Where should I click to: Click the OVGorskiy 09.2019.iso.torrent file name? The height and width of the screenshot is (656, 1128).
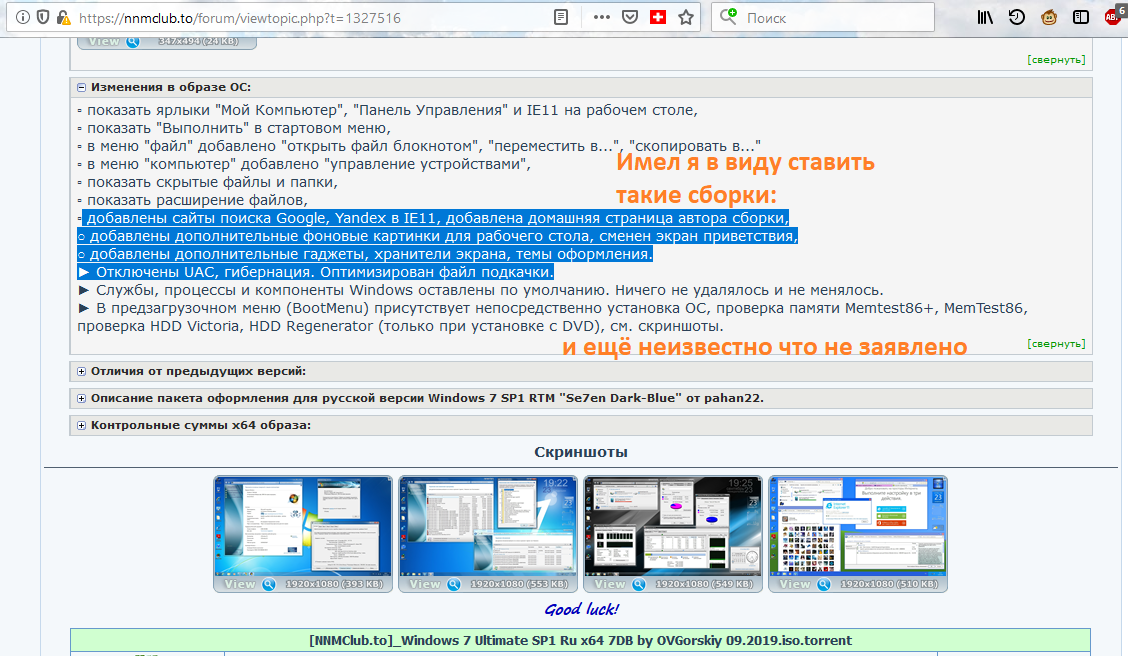tap(581, 640)
